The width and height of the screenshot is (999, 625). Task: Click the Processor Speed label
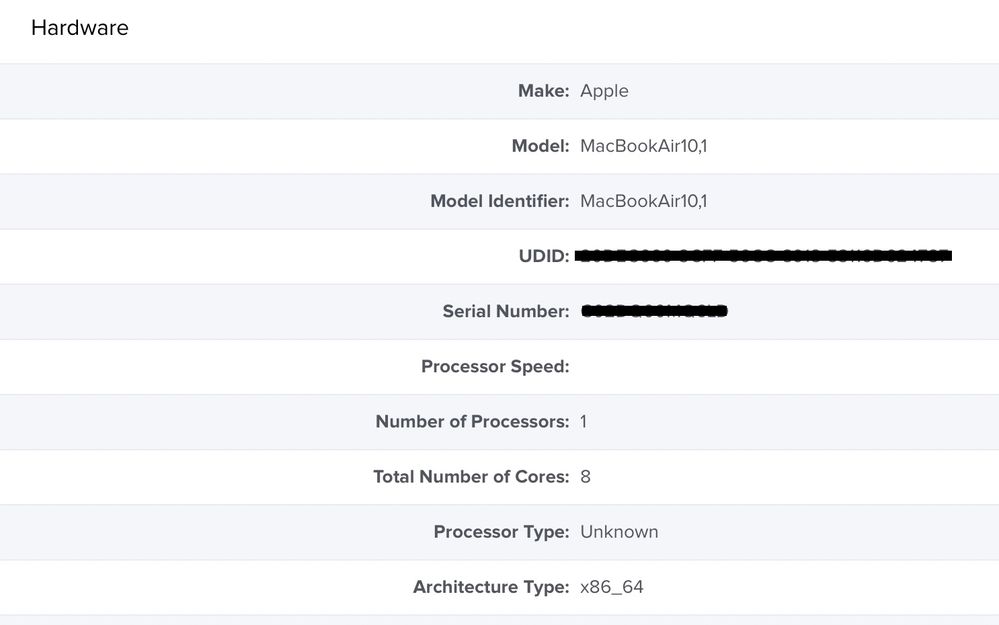tap(495, 366)
